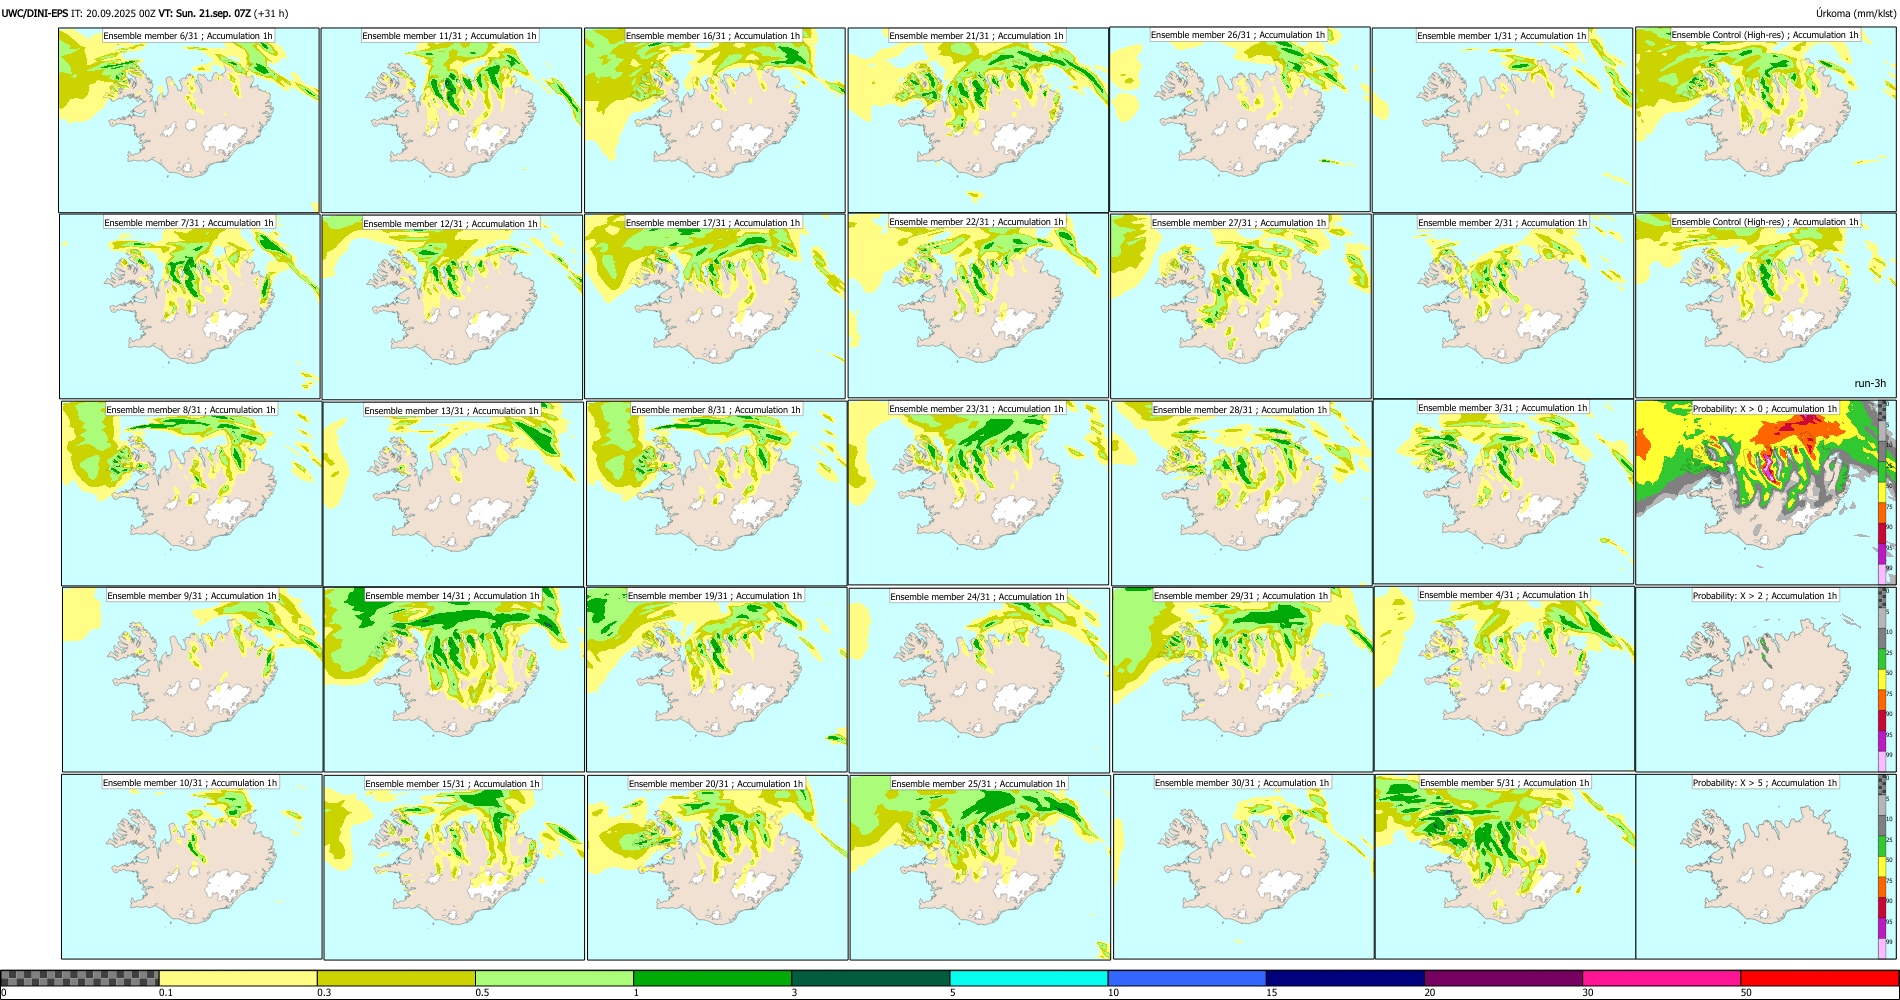Select the 'Ensemble member 27/31' title label
The image size is (1900, 1000).
pos(1239,223)
